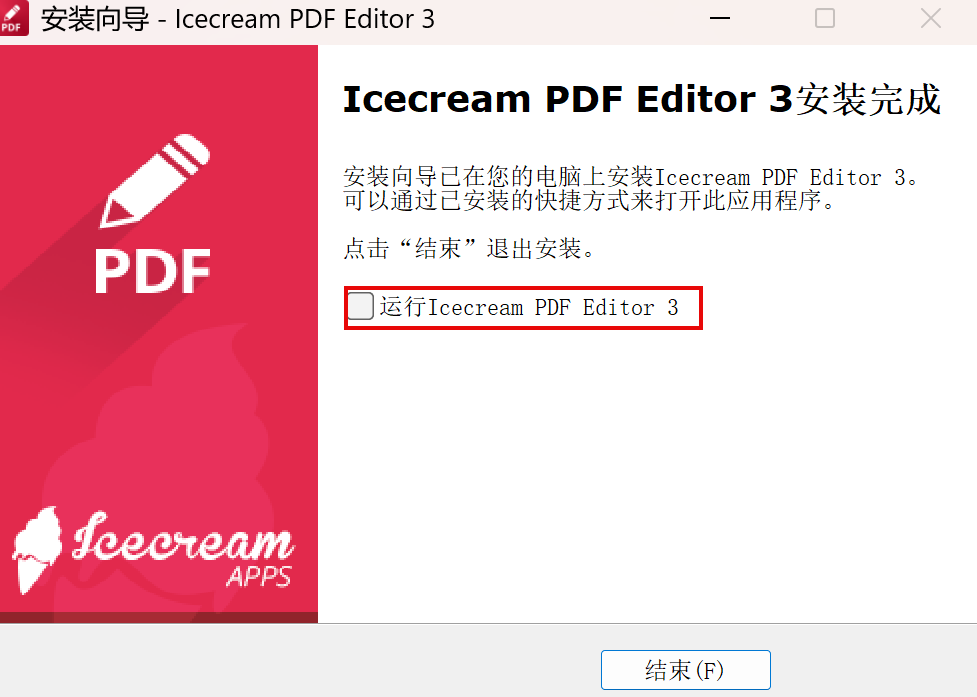Click the PDF app icon in title bar

tap(14, 19)
